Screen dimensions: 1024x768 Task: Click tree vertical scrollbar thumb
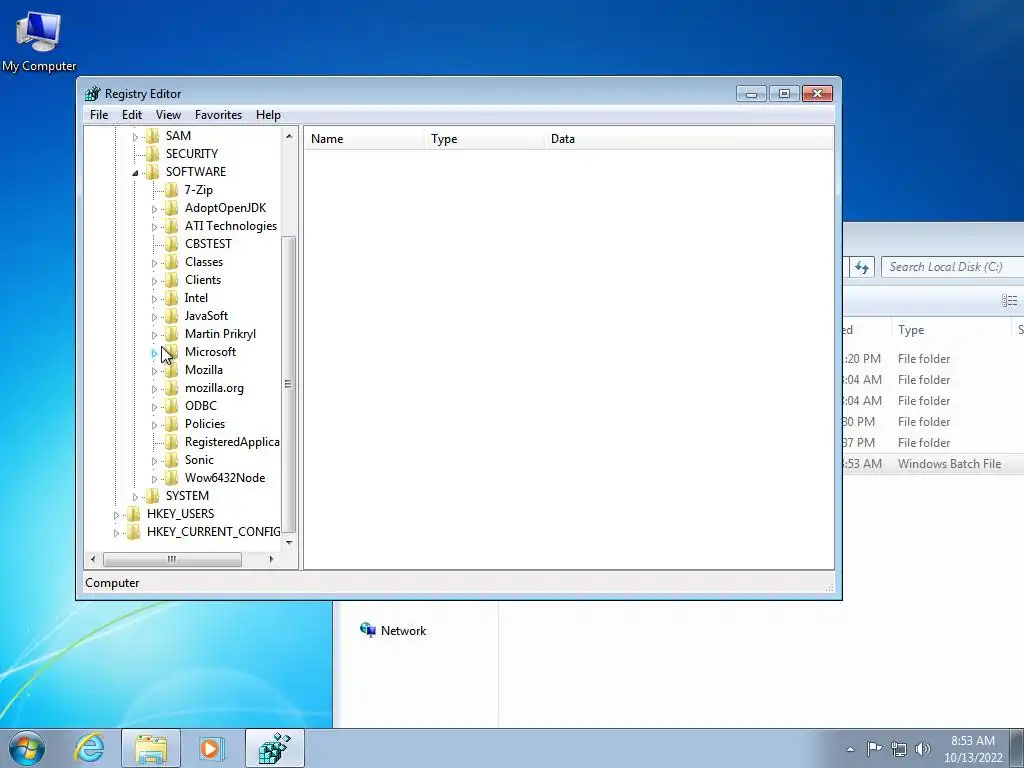[289, 384]
